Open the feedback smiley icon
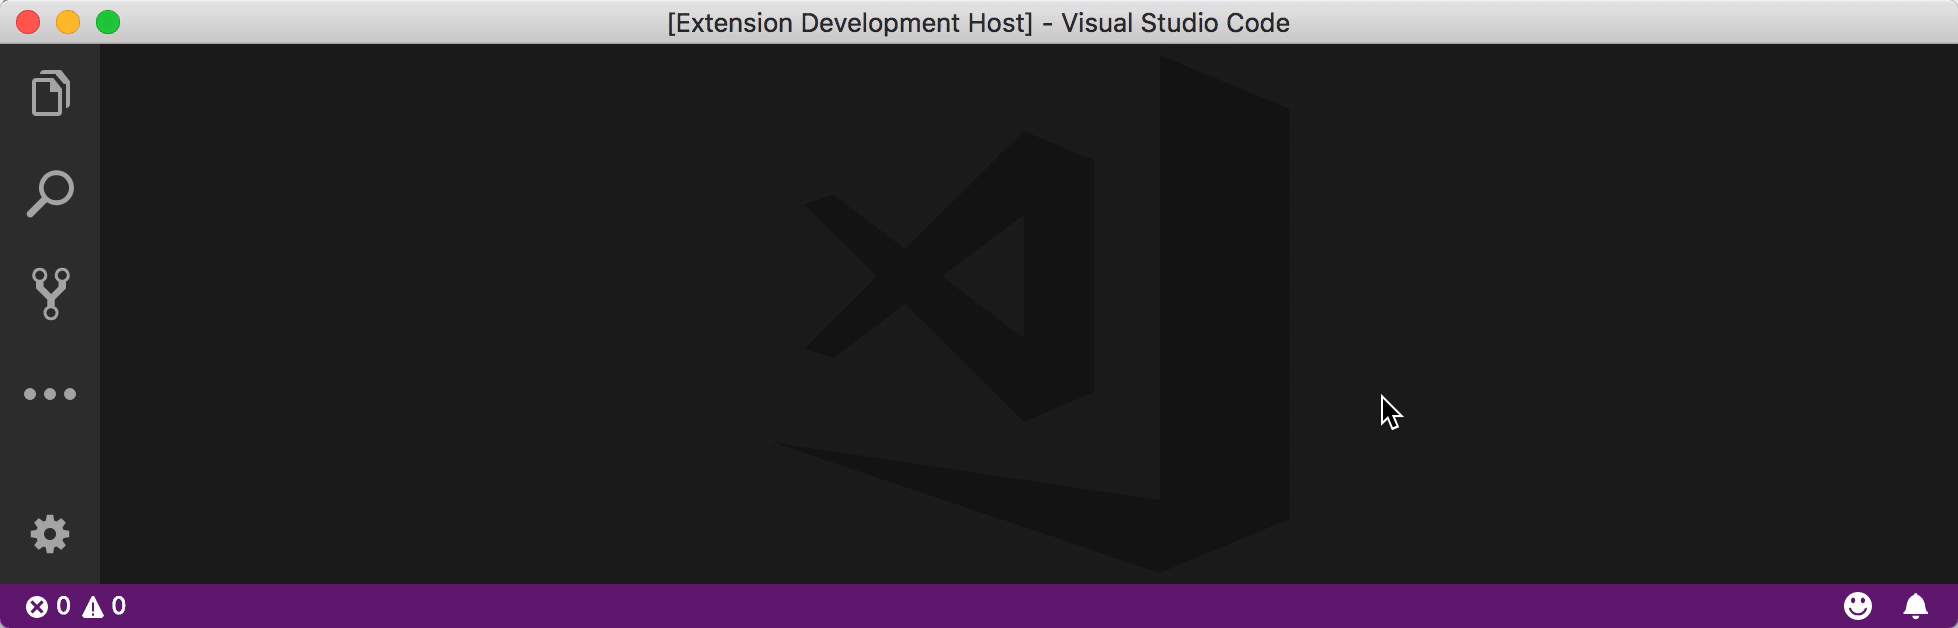1958x628 pixels. (x=1858, y=606)
